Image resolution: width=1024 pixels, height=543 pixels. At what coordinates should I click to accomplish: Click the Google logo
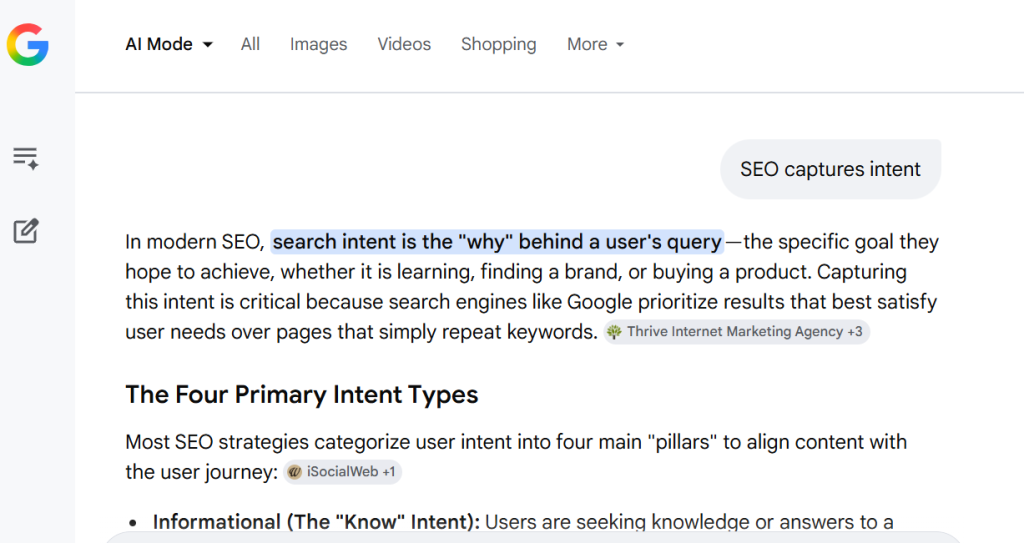pos(27,45)
